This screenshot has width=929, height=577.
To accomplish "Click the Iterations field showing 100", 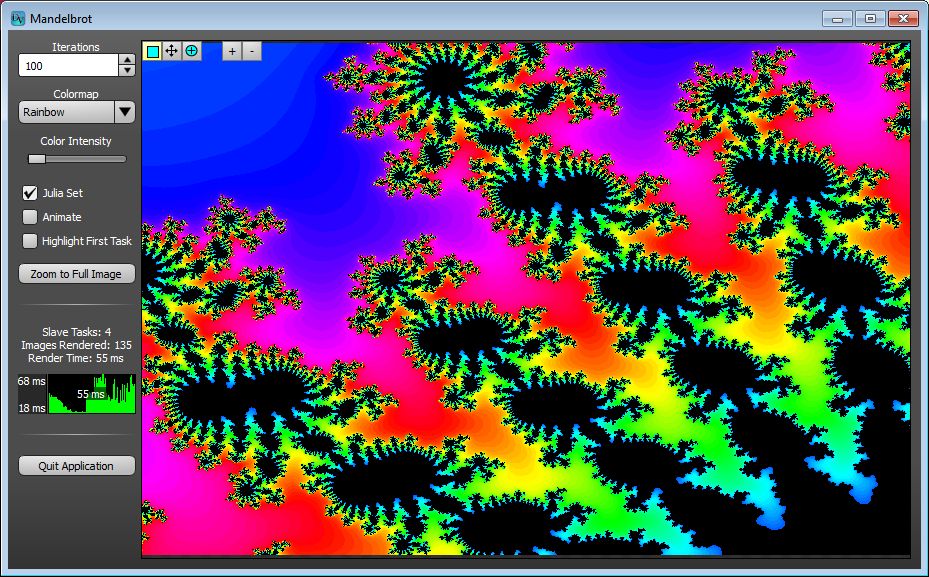I will tap(69, 66).
